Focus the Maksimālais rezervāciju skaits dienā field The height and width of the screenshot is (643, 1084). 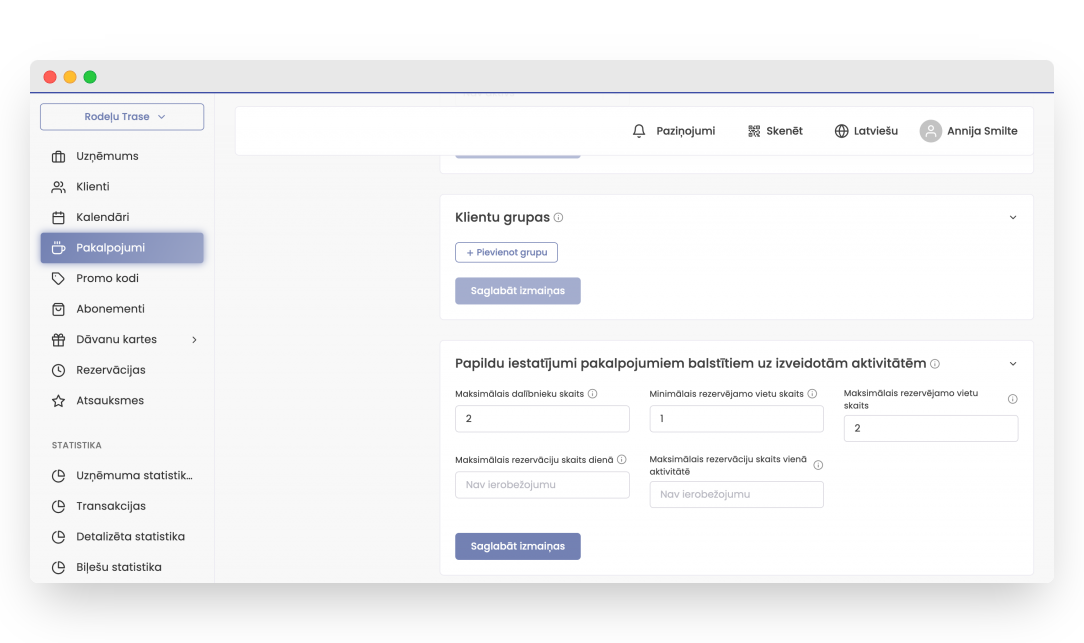[542, 485]
